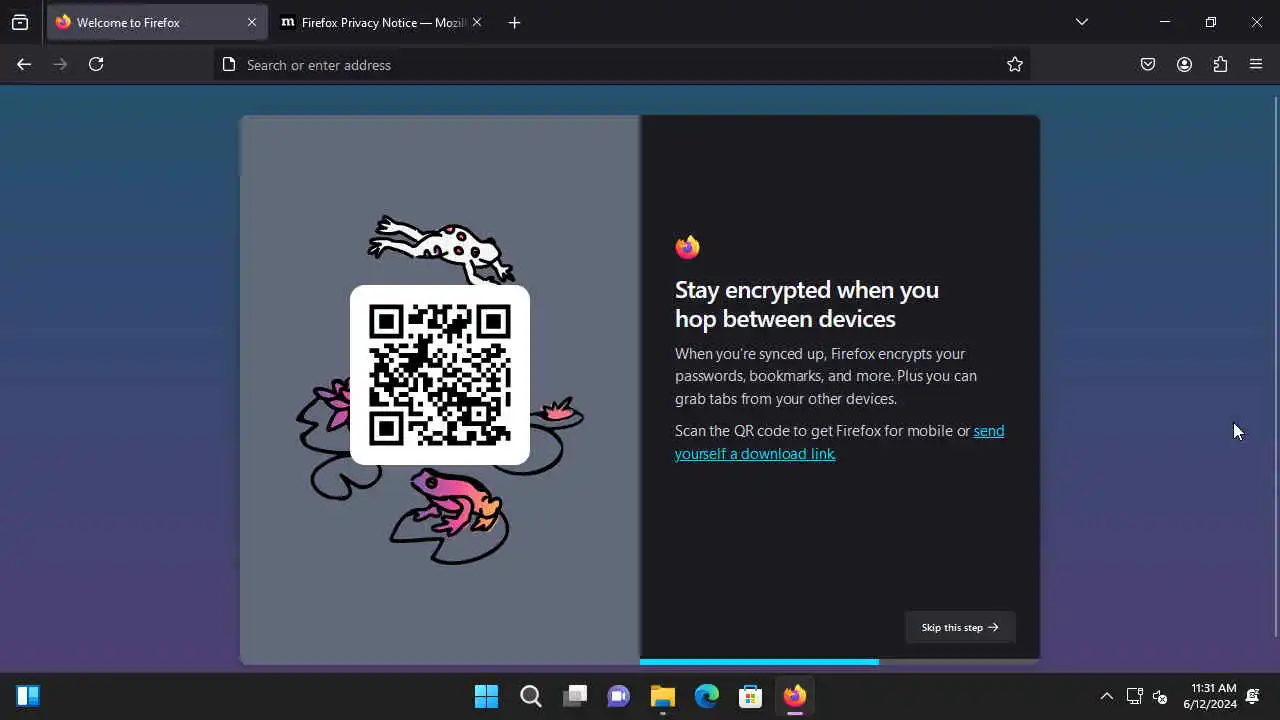Open Microsoft Store from taskbar

751,696
